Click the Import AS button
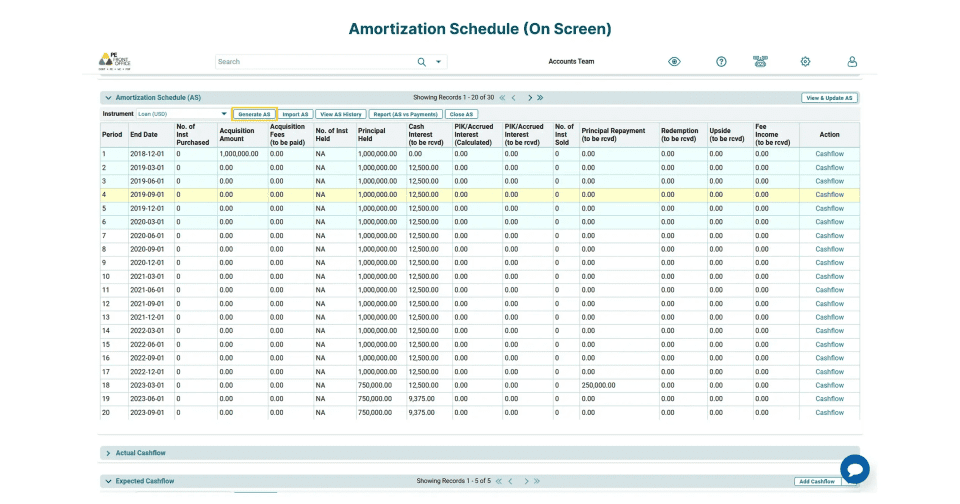The width and height of the screenshot is (960, 504). tap(295, 114)
